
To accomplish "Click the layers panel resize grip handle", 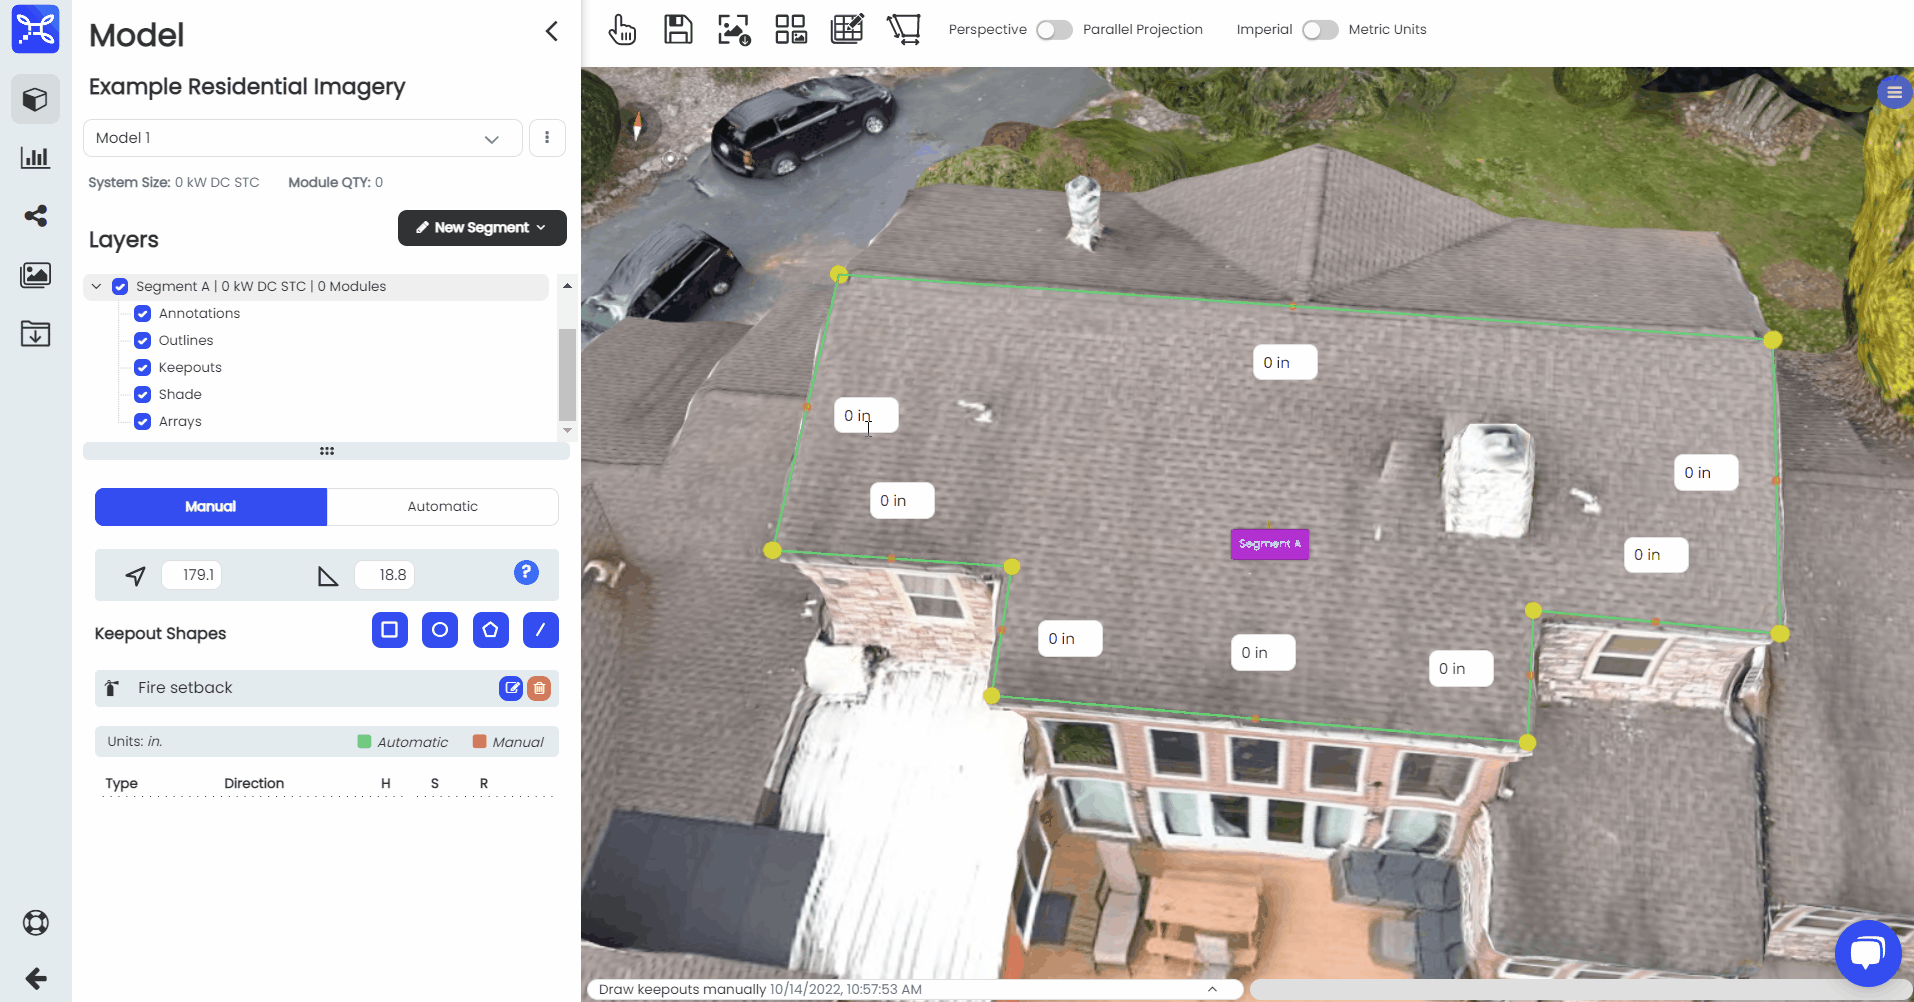I will (327, 451).
